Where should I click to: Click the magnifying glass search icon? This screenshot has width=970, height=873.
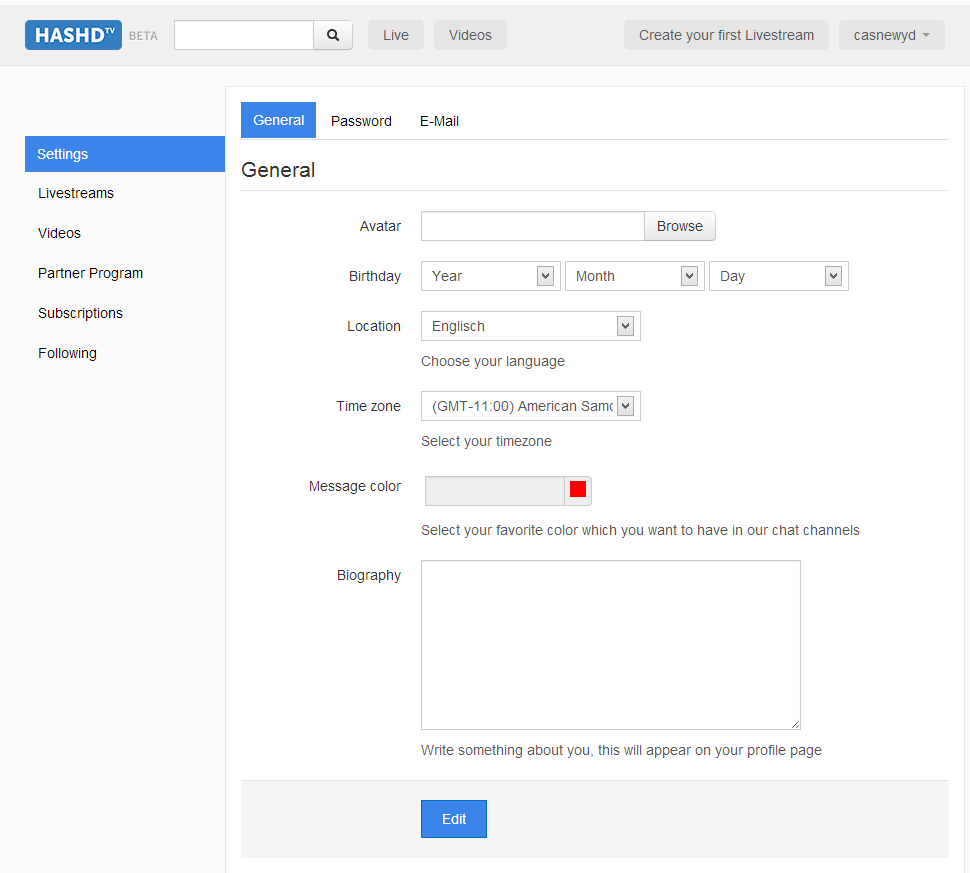coord(333,35)
